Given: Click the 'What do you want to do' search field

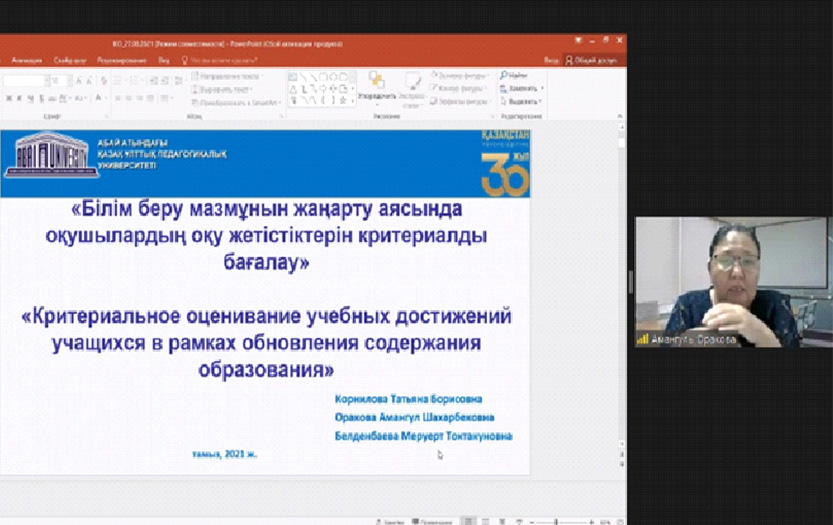Looking at the screenshot, I should pyautogui.click(x=225, y=60).
